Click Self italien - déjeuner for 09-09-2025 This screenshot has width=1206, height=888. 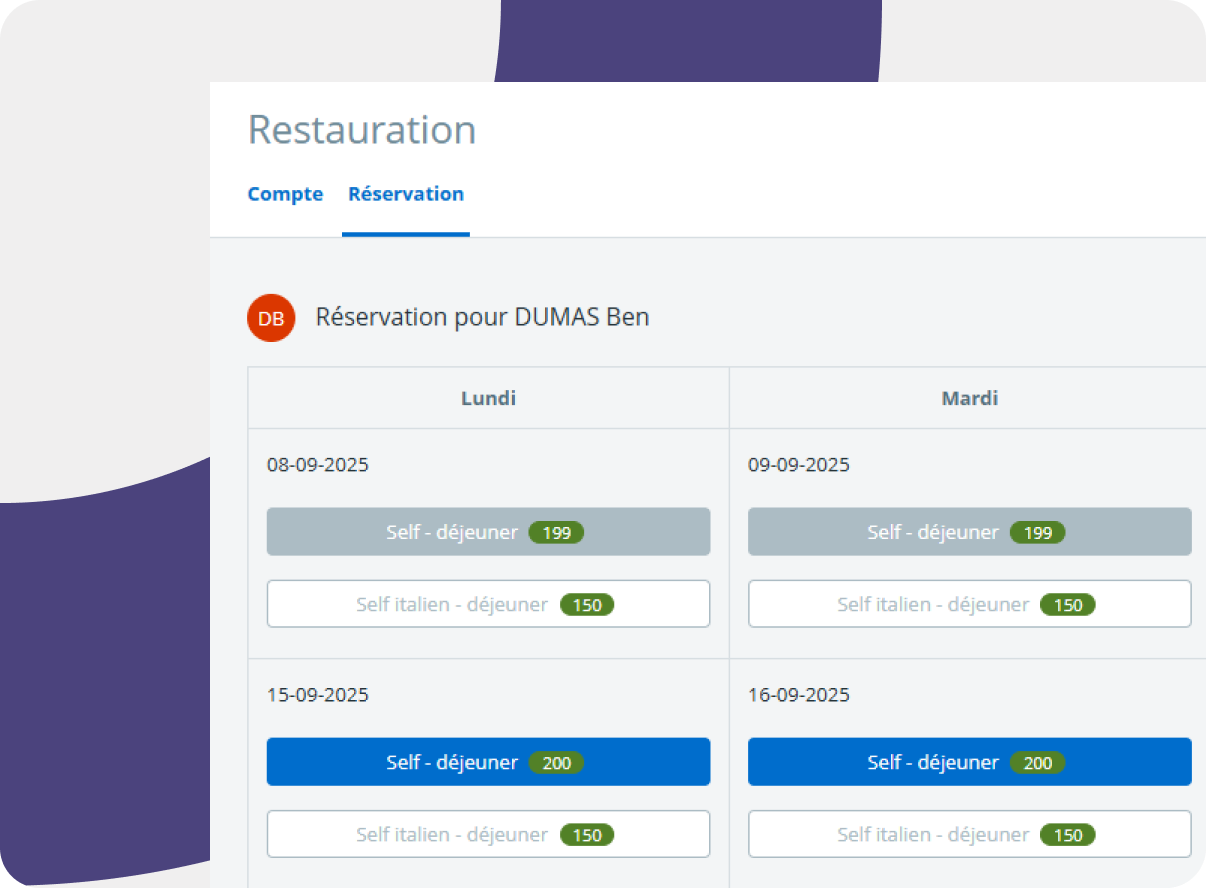click(969, 604)
